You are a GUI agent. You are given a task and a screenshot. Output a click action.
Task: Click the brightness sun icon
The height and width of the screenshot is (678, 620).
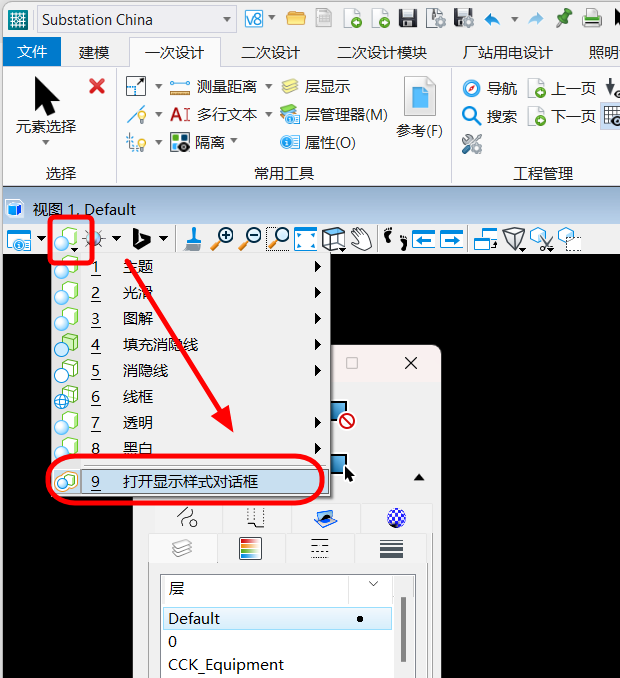point(94,239)
